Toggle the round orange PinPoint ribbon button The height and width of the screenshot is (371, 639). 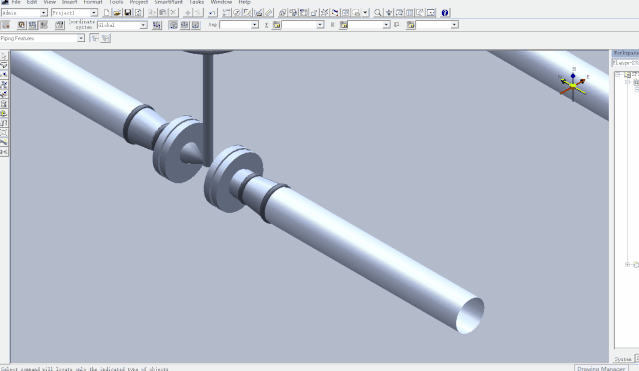[x=22, y=25]
